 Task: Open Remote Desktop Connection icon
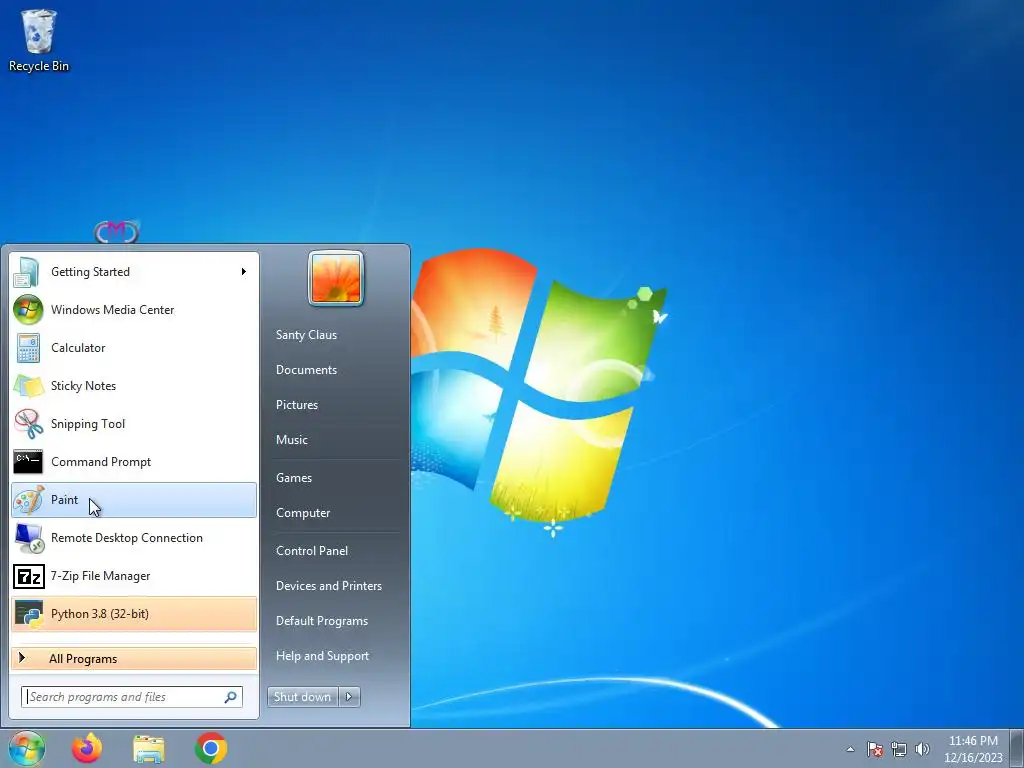[29, 538]
